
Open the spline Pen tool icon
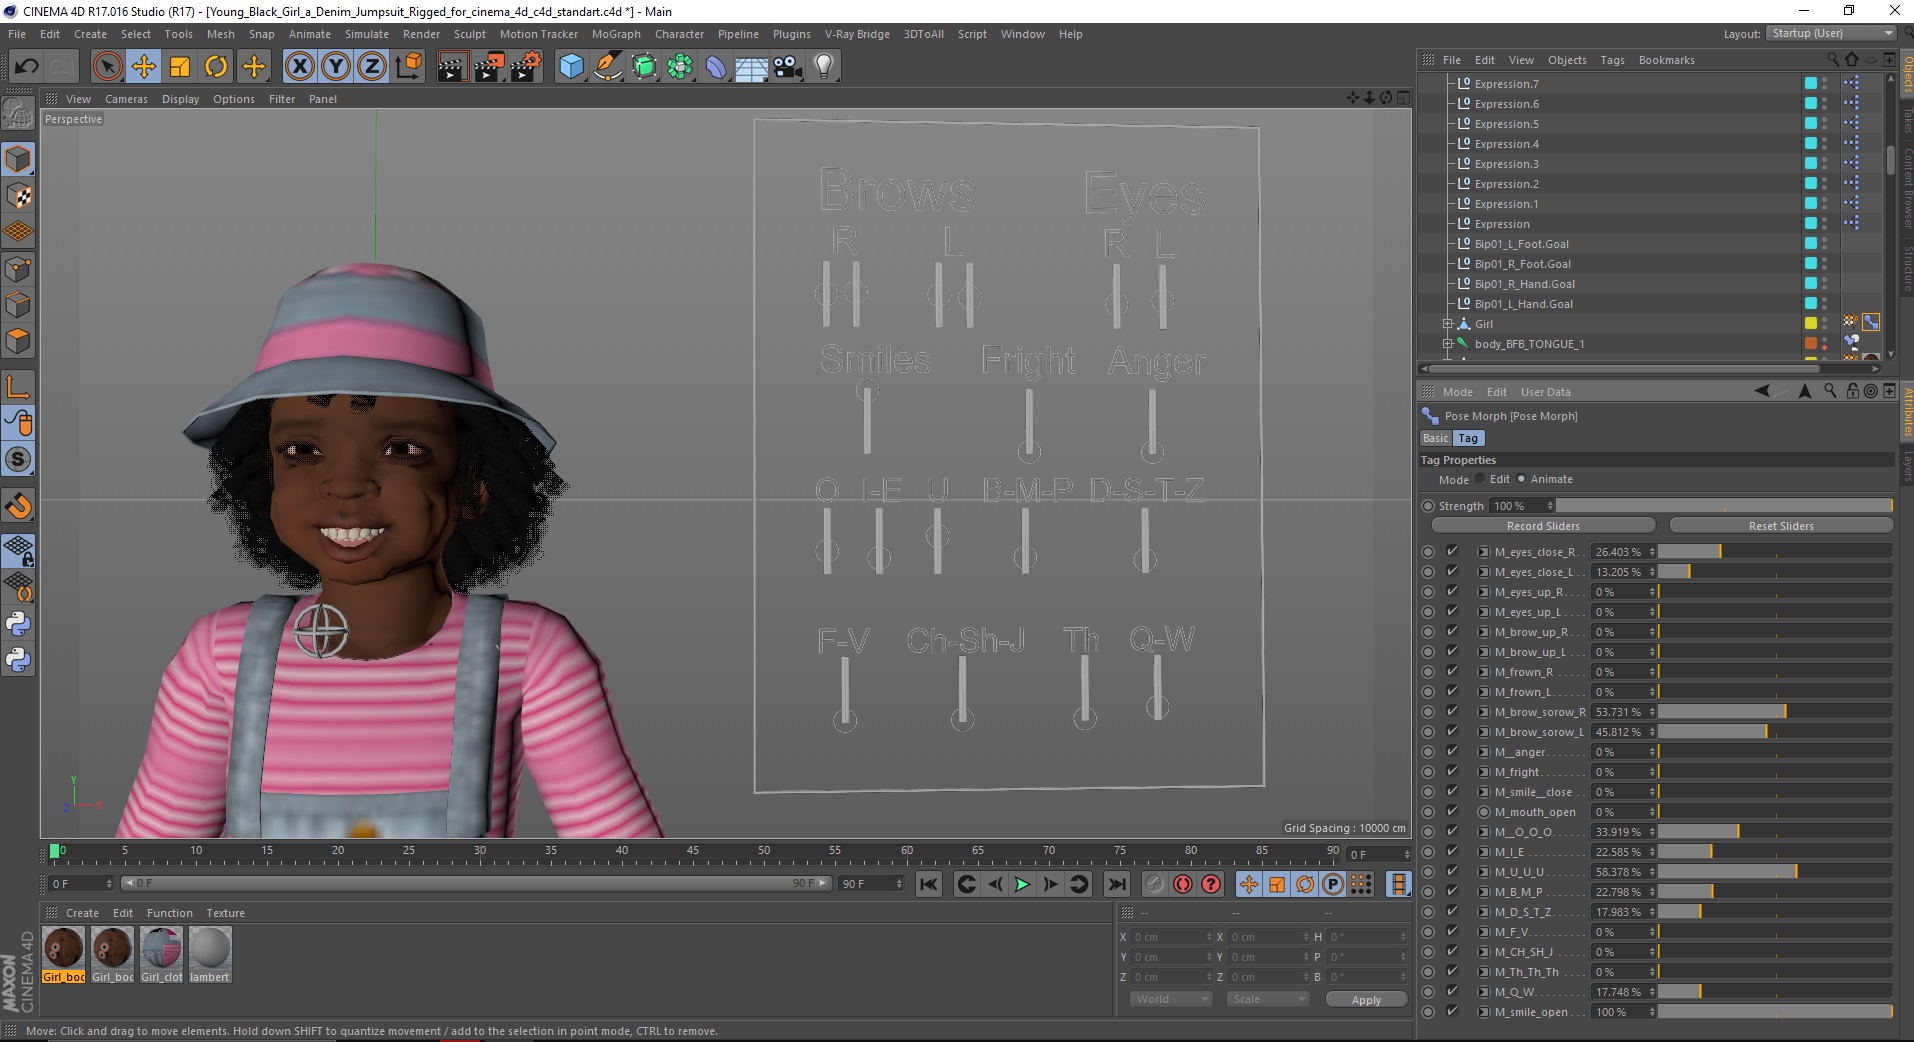607,67
